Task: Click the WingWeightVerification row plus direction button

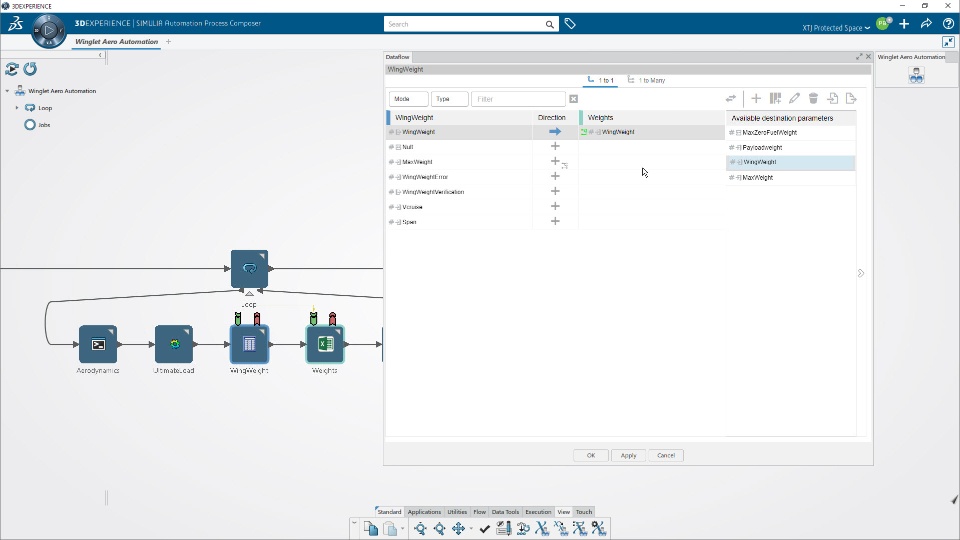Action: click(555, 191)
